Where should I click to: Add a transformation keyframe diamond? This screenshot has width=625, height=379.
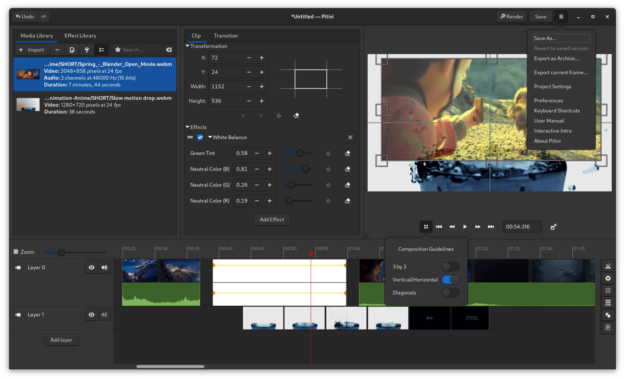279,116
